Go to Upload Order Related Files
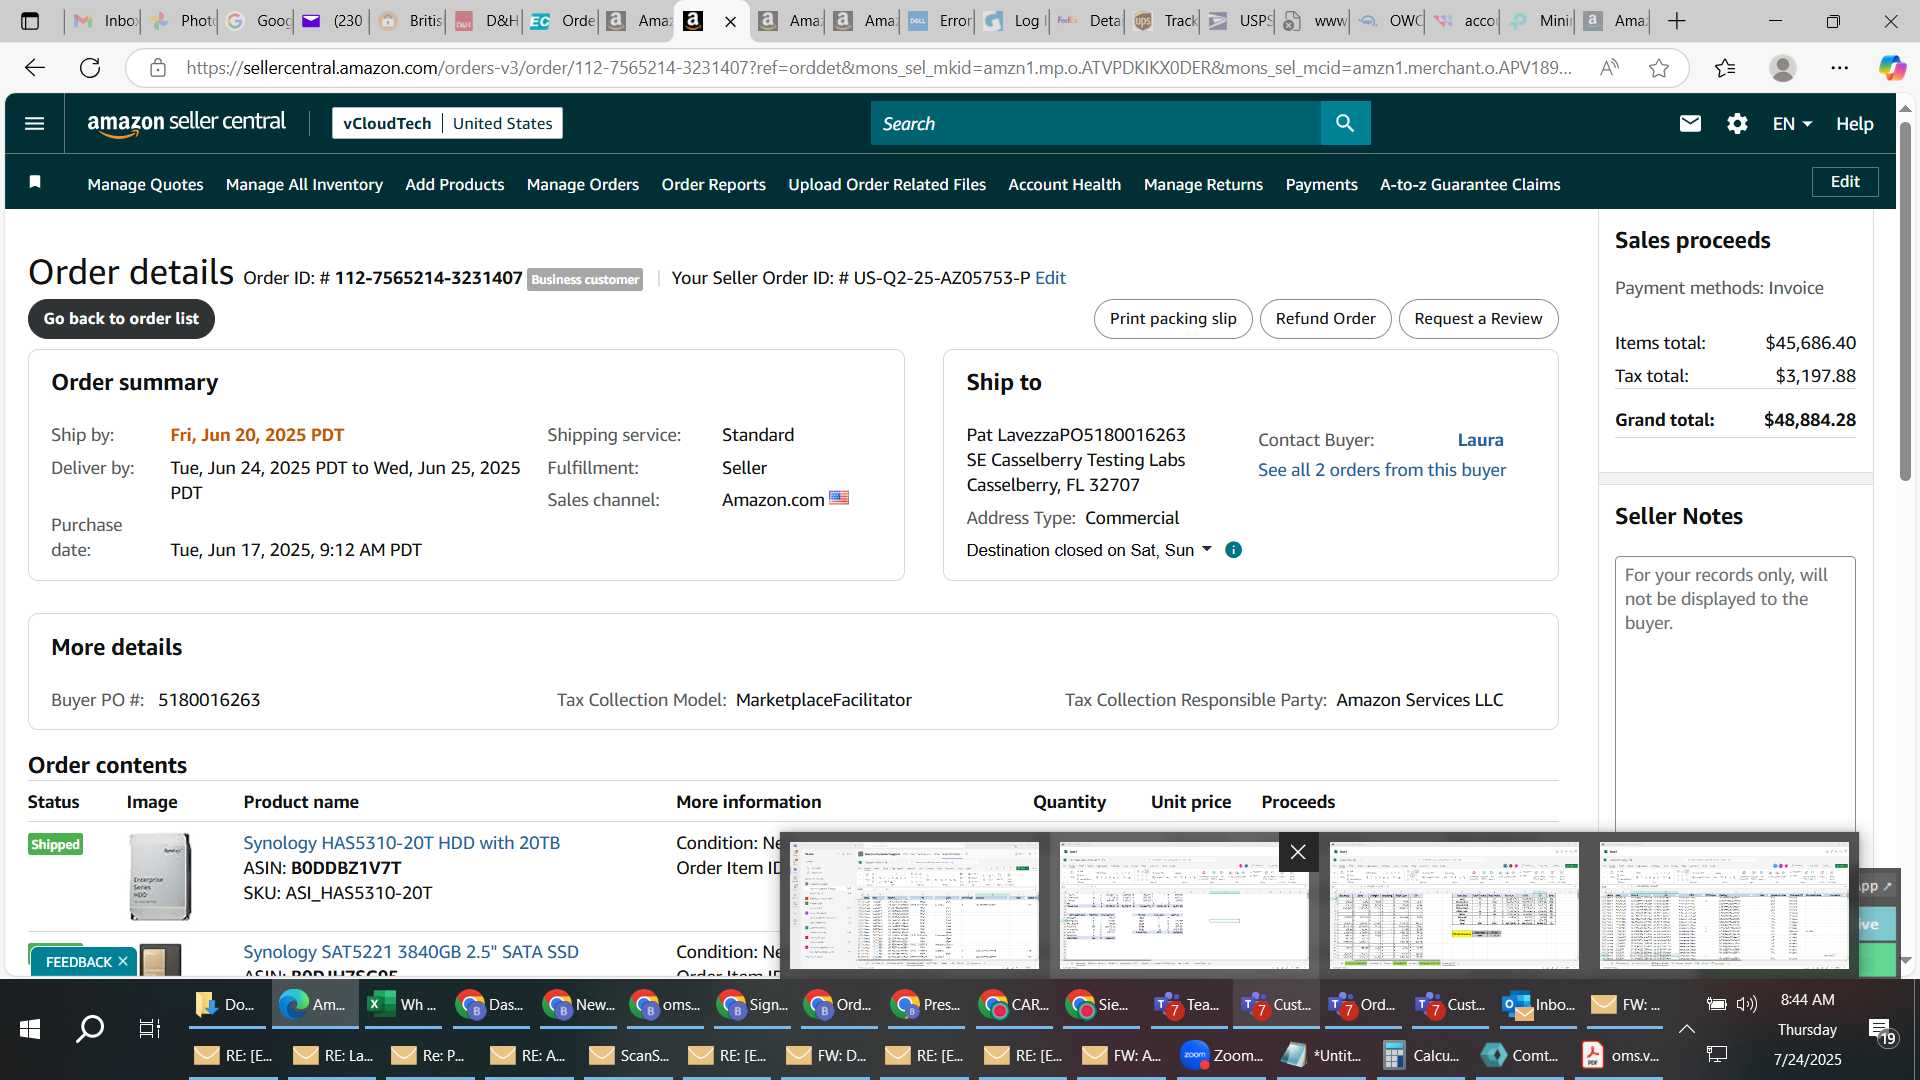1920x1080 pixels. click(x=886, y=184)
